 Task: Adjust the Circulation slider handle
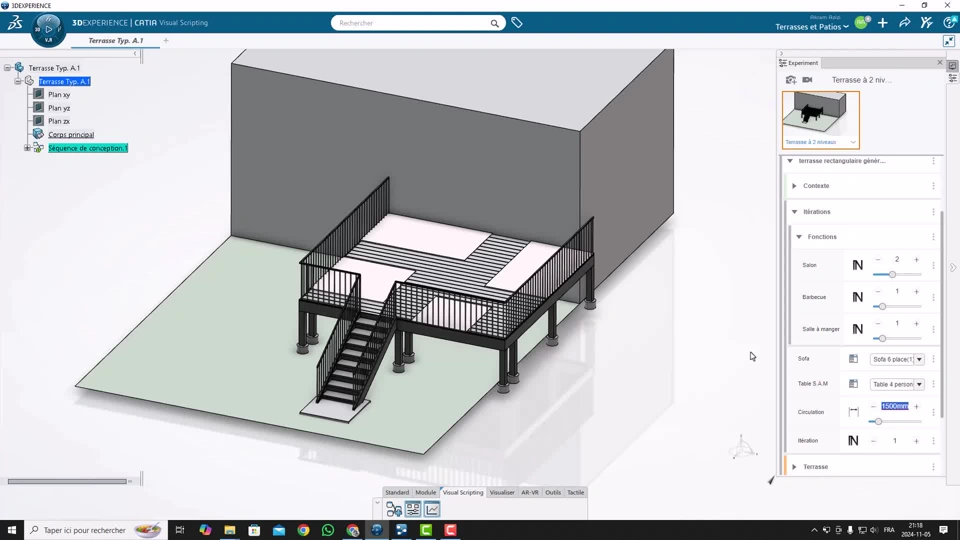[878, 421]
